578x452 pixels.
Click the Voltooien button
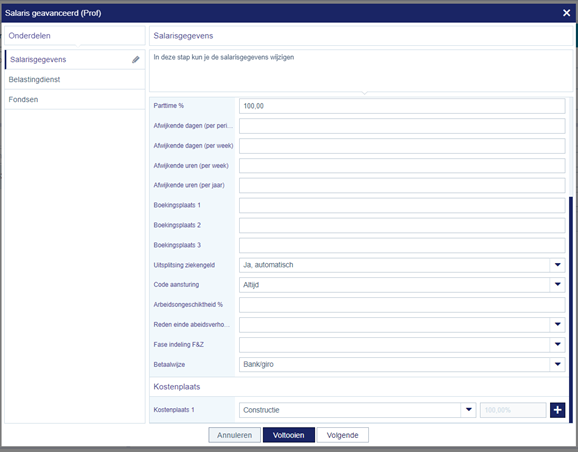point(289,435)
